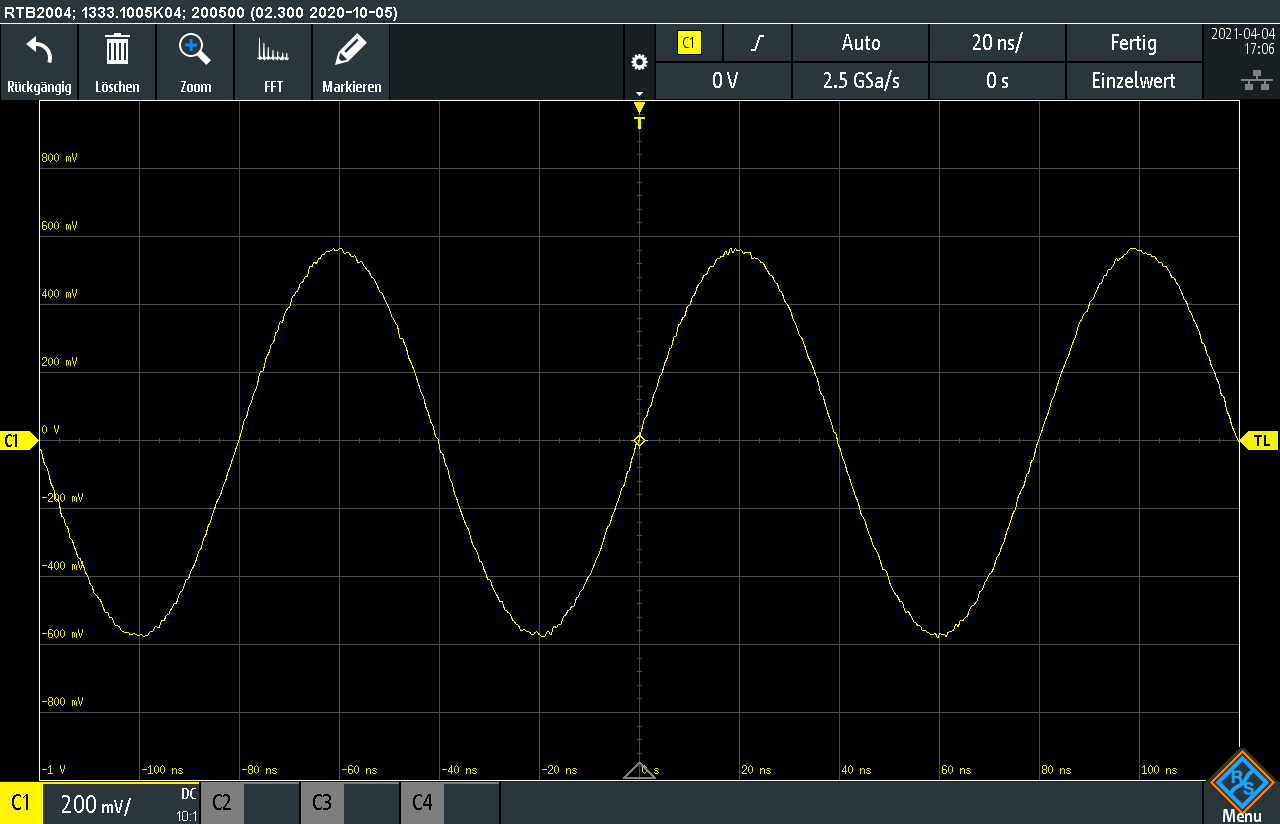Image resolution: width=1280 pixels, height=824 pixels.
Task: Click the 60 ns axis label
Action: pyautogui.click(x=957, y=770)
